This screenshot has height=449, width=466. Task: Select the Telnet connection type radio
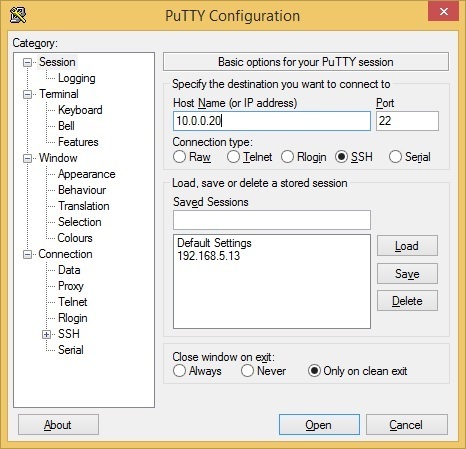pos(233,157)
